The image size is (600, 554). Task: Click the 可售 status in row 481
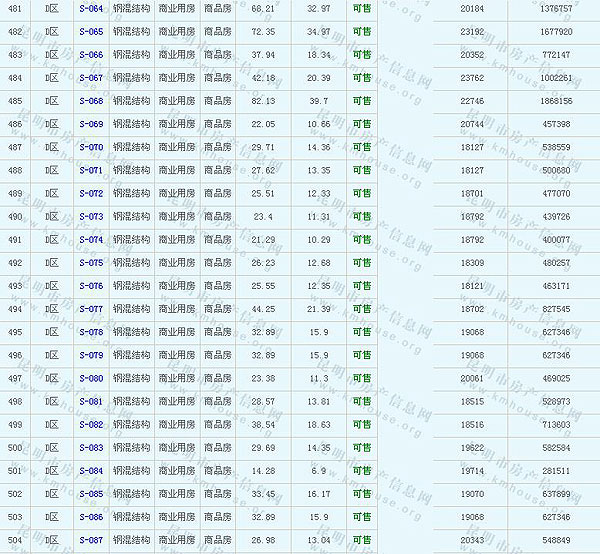361,8
